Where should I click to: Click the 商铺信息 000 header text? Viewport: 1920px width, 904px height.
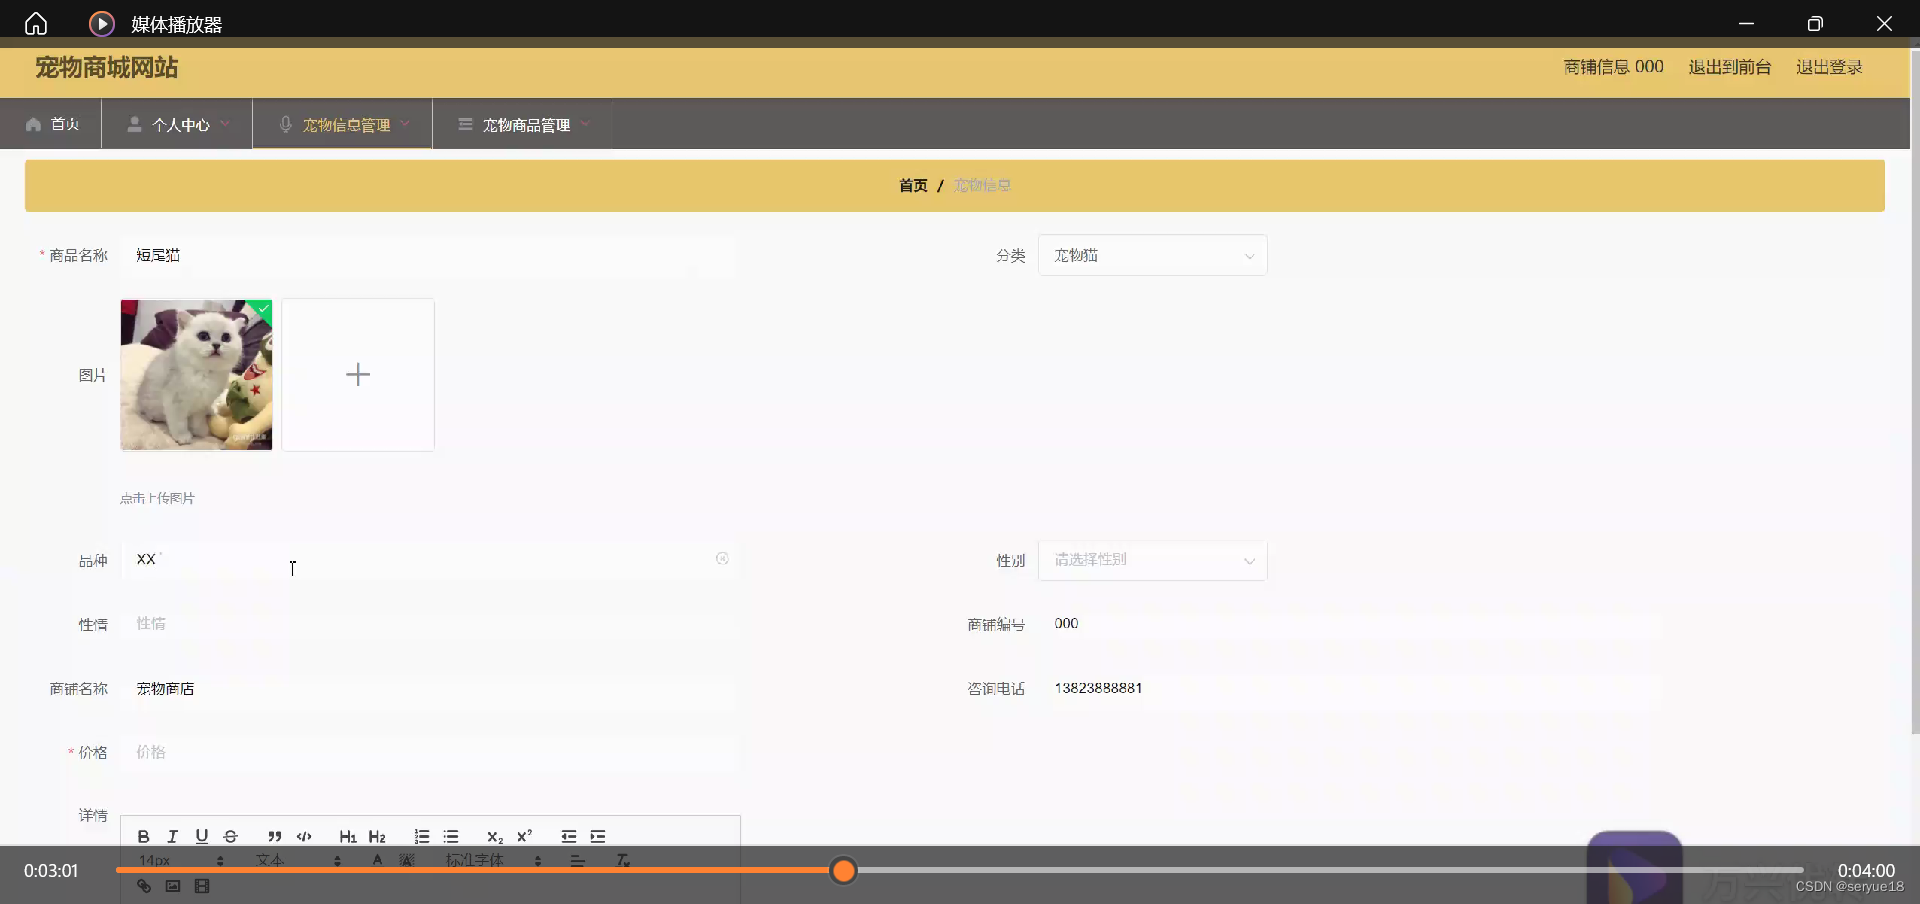click(1613, 67)
